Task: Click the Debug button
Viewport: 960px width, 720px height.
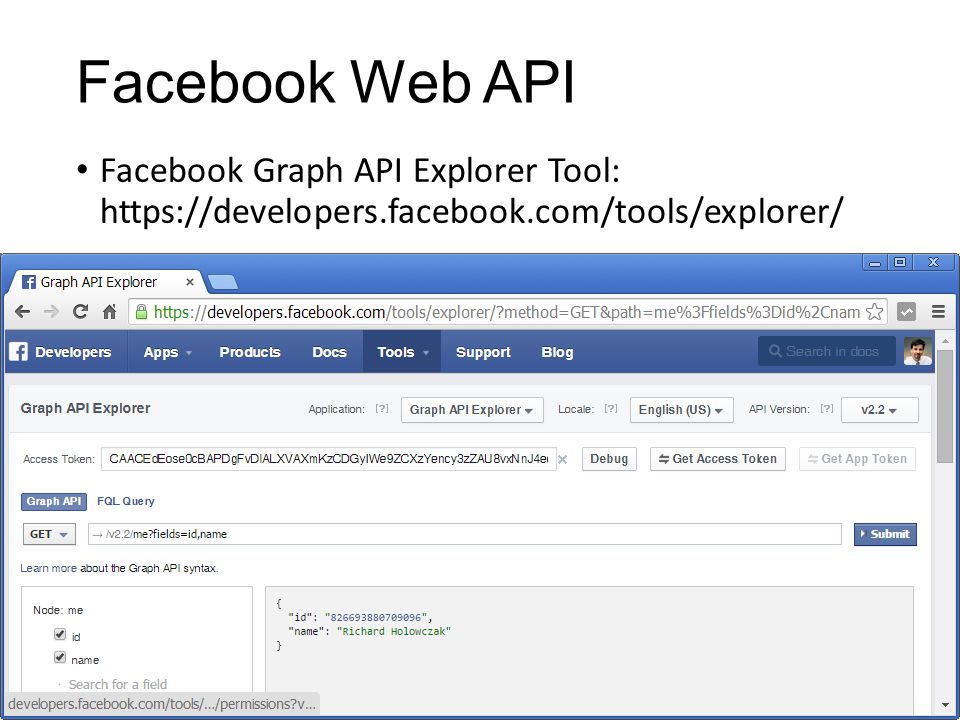Action: 609,459
